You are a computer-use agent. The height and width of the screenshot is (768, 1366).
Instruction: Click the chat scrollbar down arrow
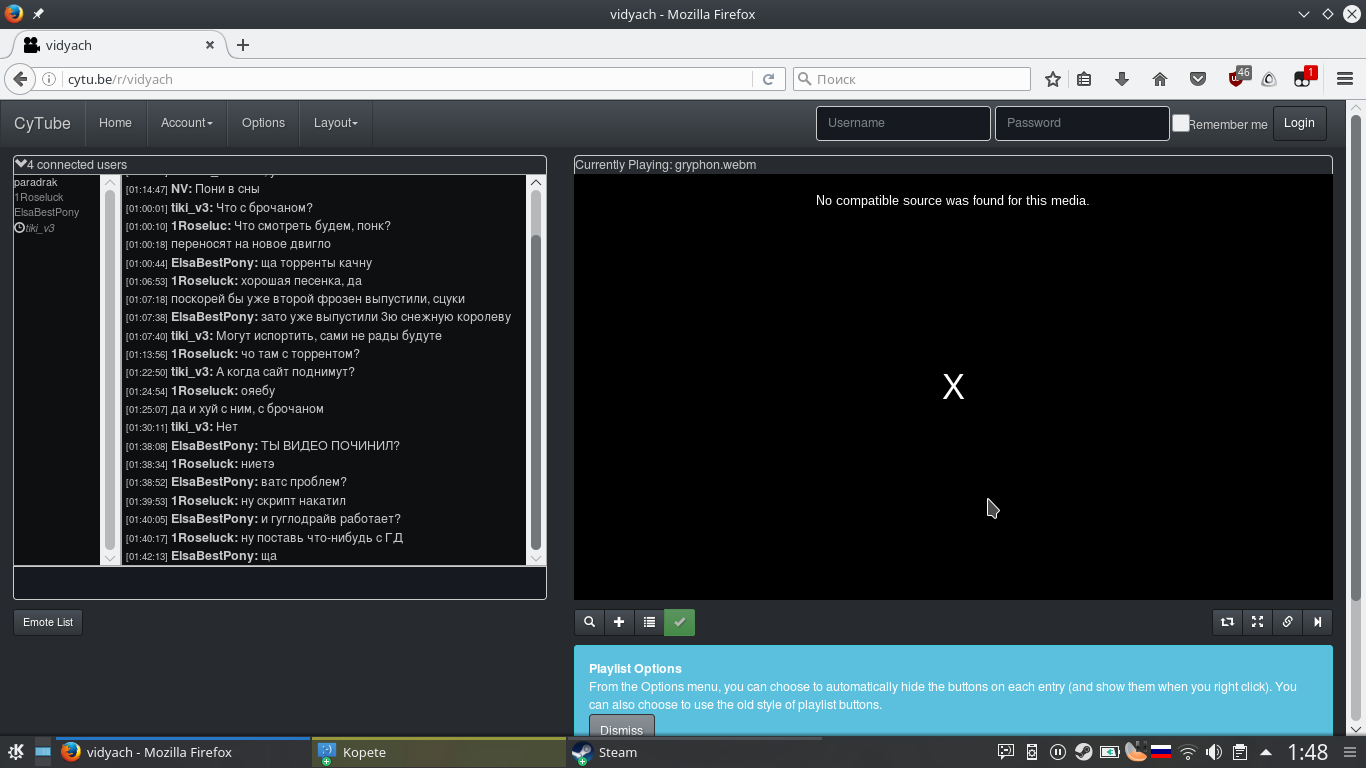536,558
